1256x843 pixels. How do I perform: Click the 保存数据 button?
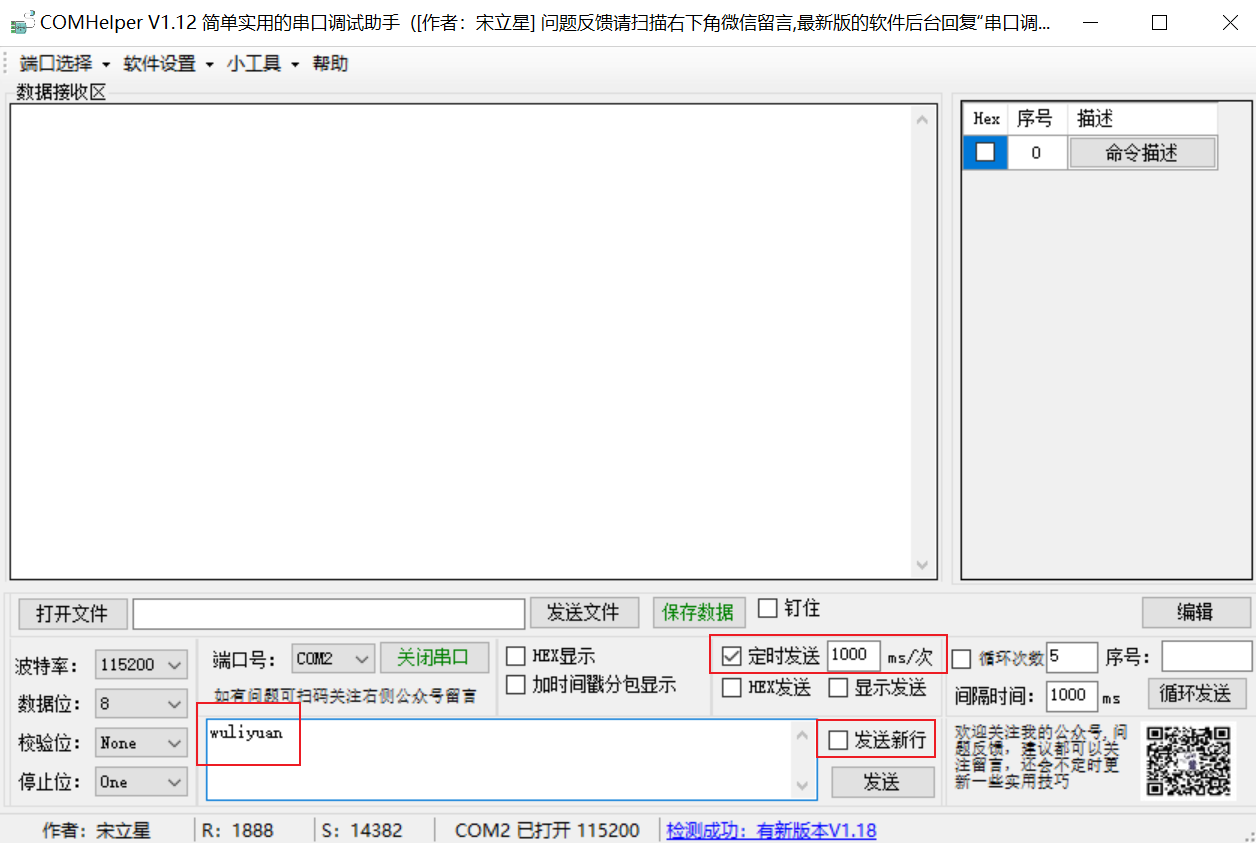pyautogui.click(x=698, y=613)
